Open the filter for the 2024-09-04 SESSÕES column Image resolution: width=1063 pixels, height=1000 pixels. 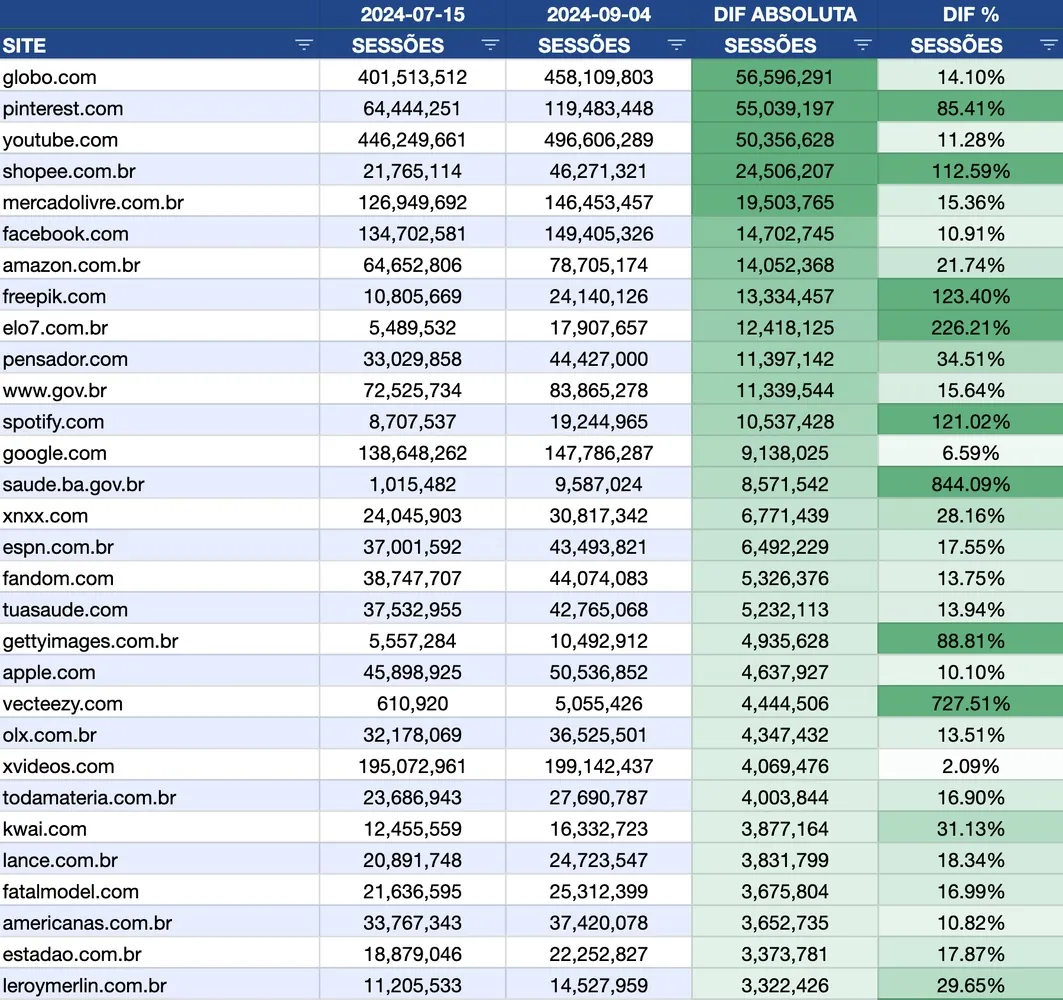pyautogui.click(x=677, y=45)
